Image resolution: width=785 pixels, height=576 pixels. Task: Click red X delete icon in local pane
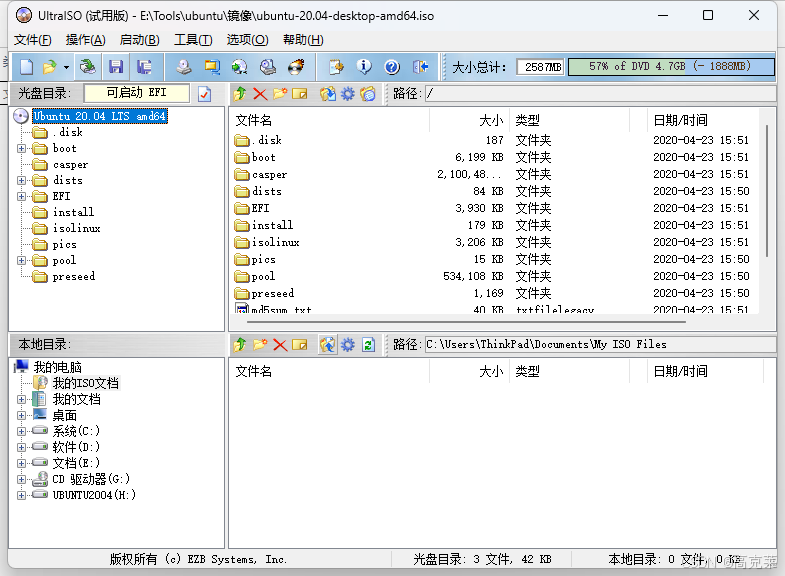tap(280, 344)
